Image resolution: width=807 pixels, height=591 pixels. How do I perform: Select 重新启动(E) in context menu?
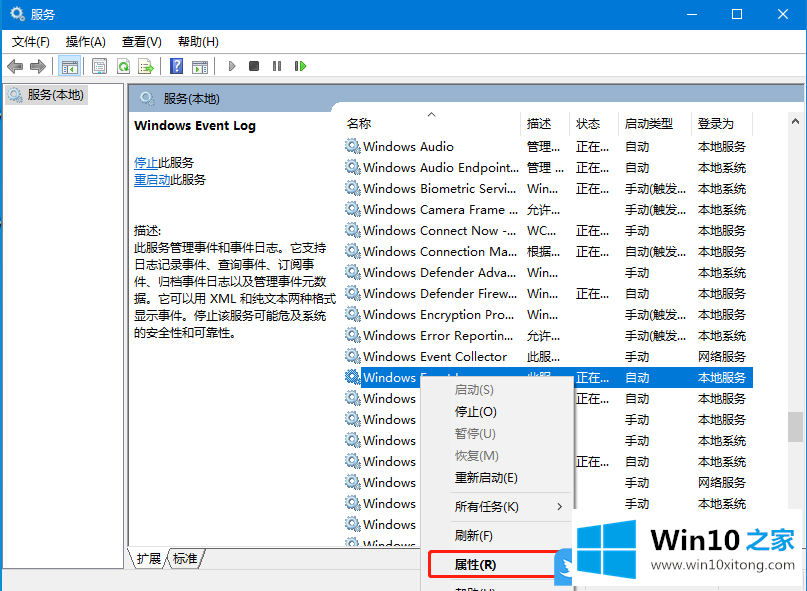[x=497, y=478]
